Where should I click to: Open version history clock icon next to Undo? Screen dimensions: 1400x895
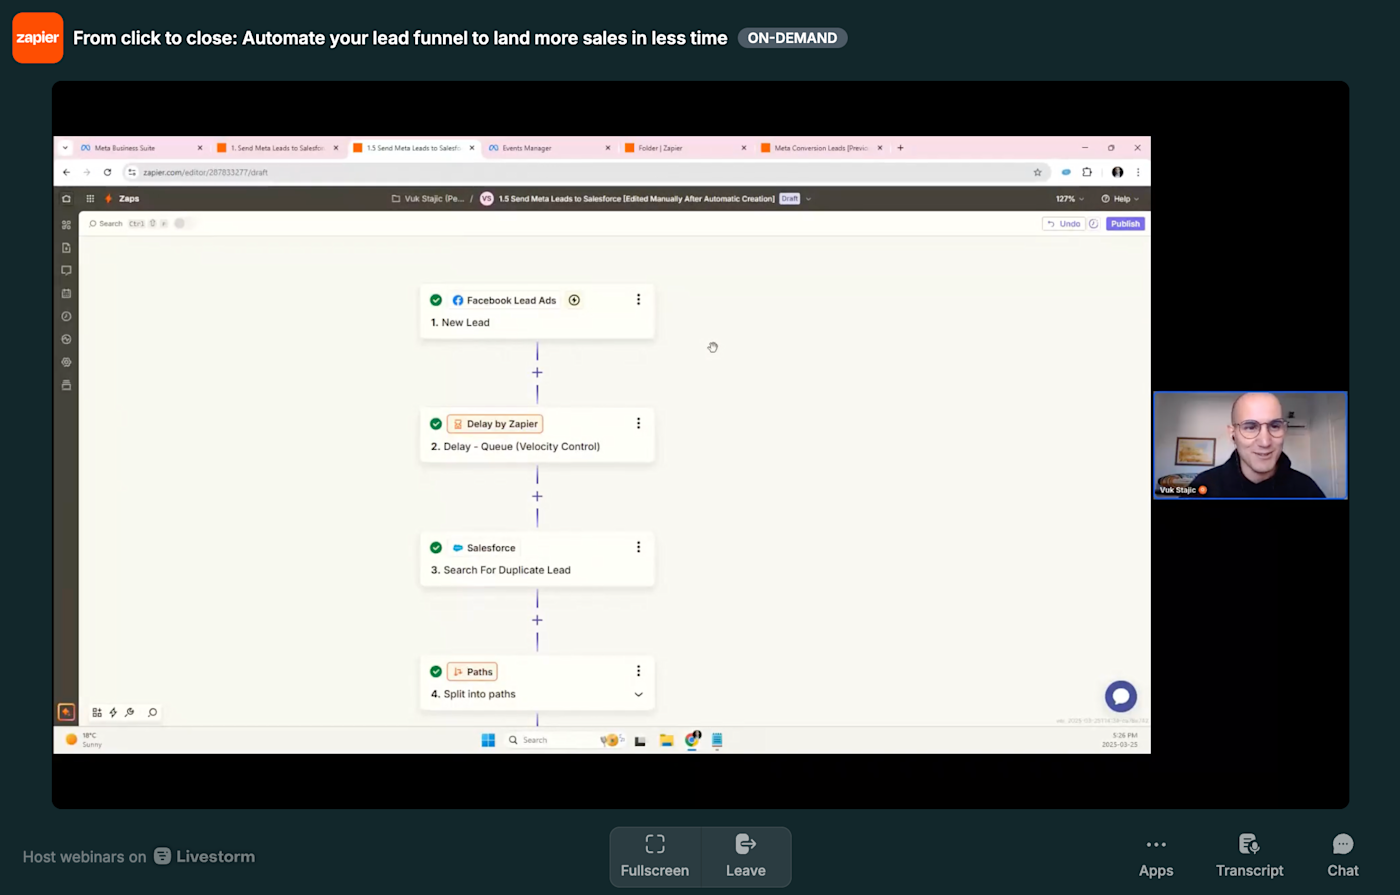coord(1093,224)
